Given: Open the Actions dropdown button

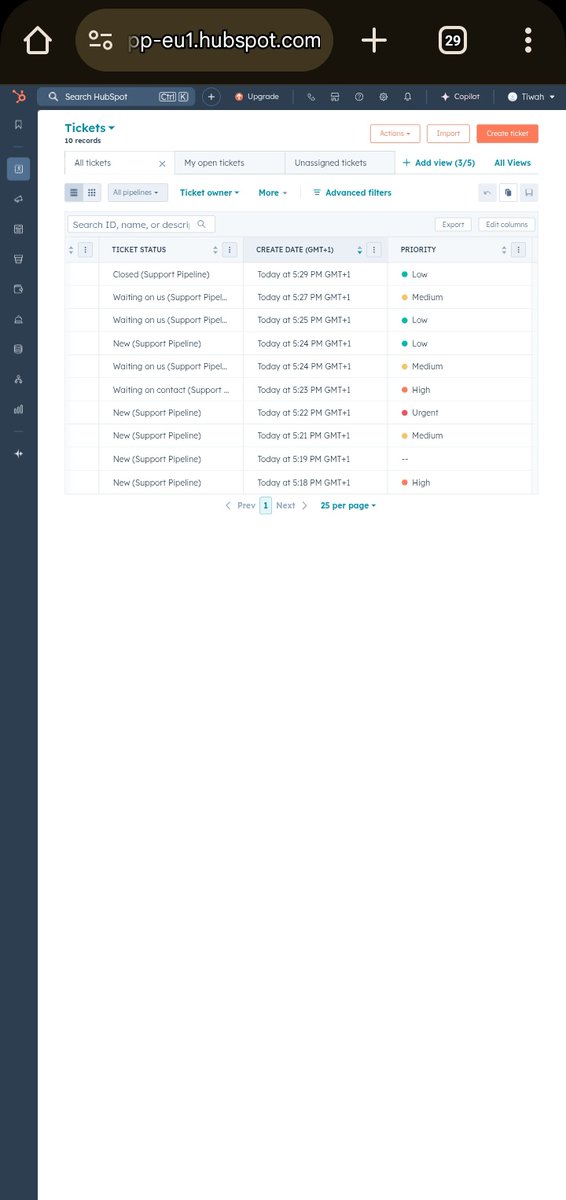Looking at the screenshot, I should 395,133.
